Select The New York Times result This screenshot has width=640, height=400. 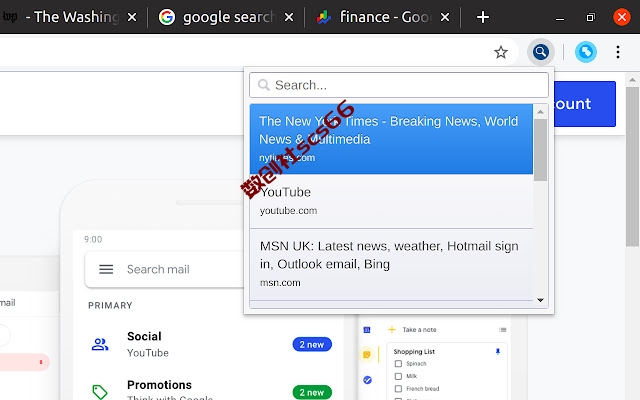(x=391, y=139)
